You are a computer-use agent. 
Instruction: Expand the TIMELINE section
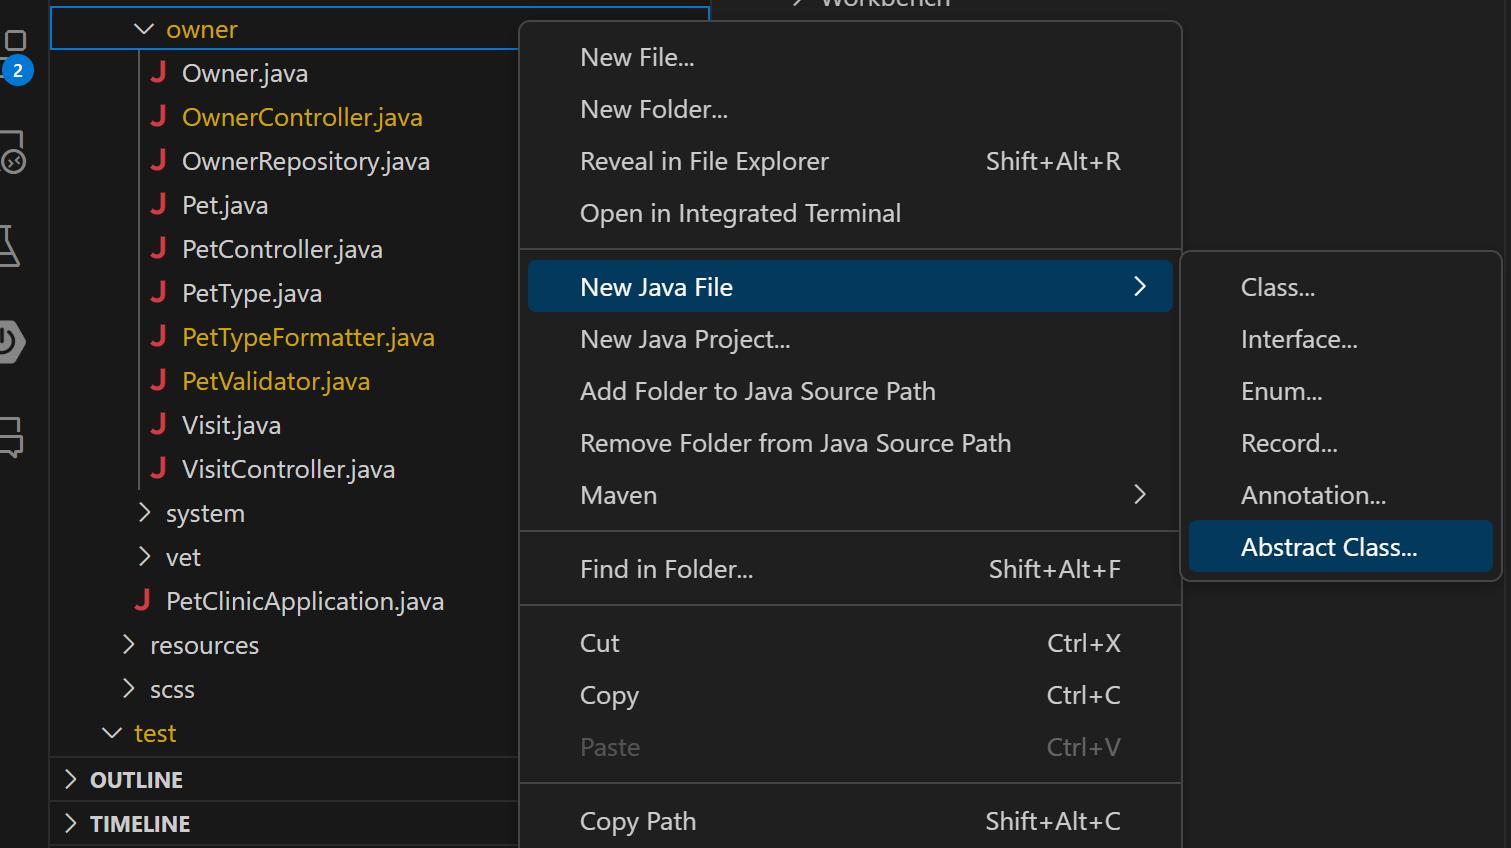139,823
